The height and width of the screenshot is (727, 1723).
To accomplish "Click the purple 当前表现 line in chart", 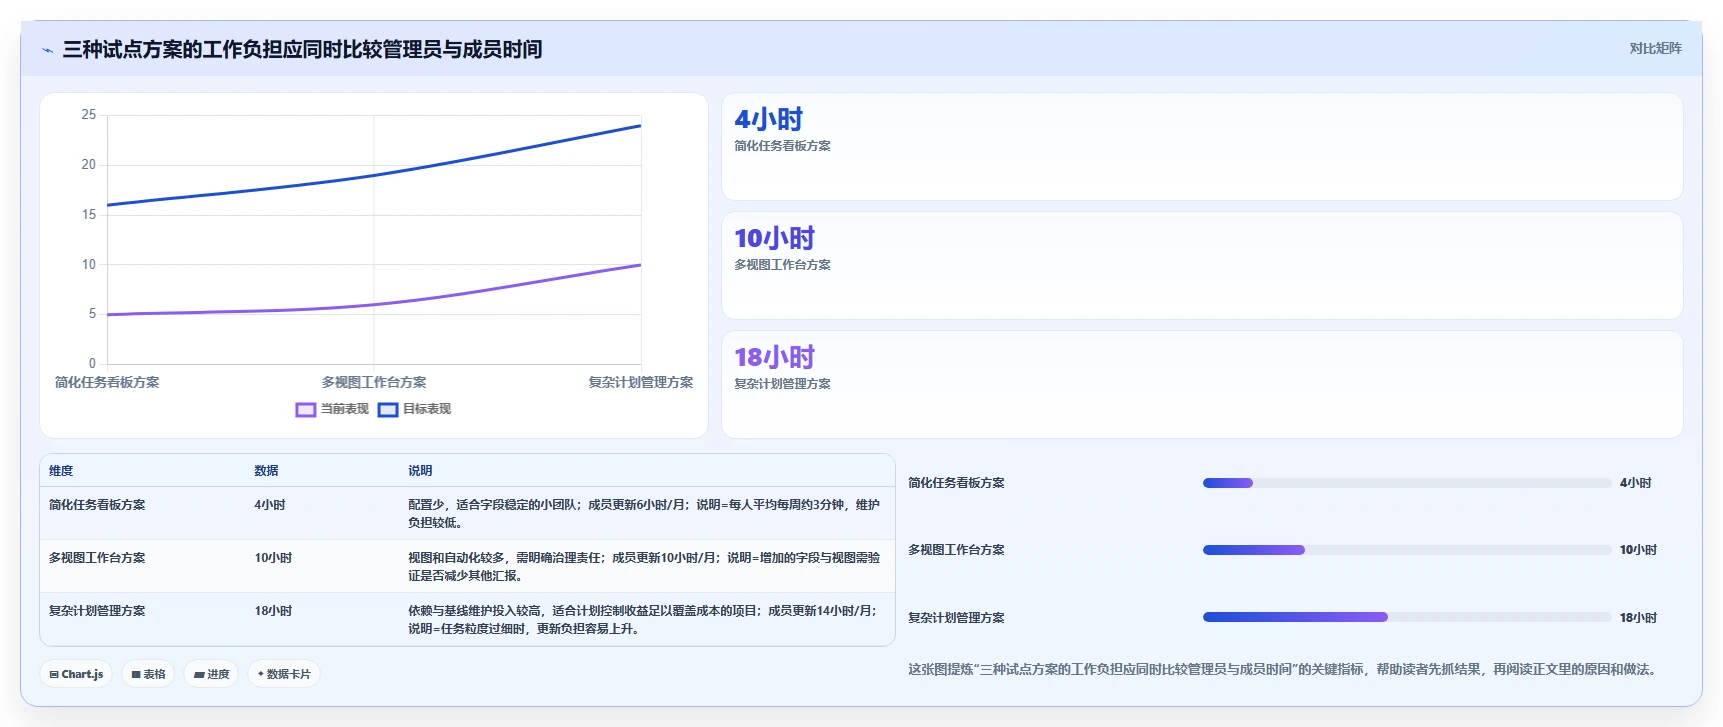I will (x=374, y=304).
